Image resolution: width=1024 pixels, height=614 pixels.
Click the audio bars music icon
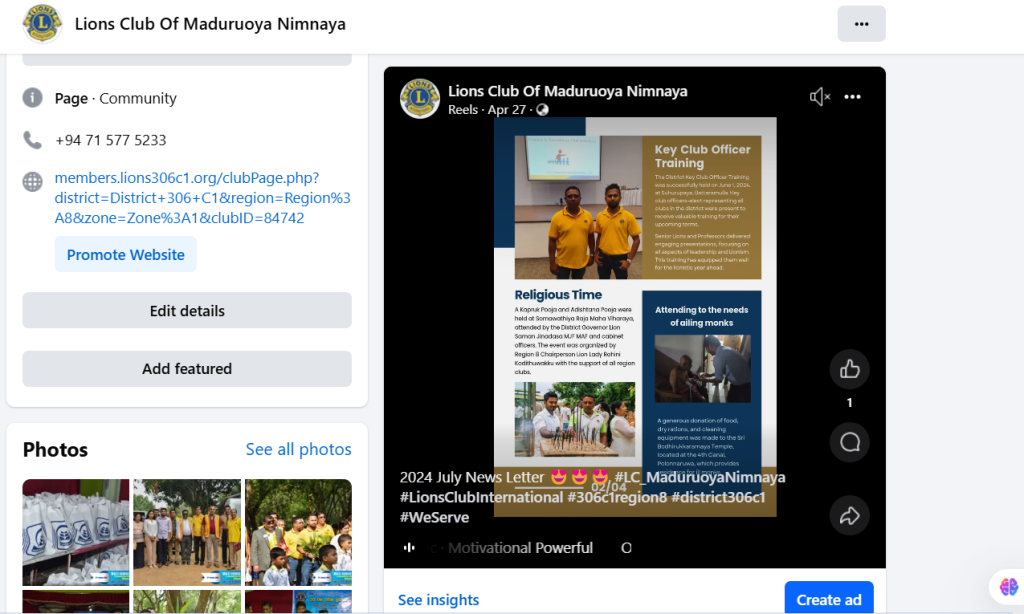tap(409, 547)
